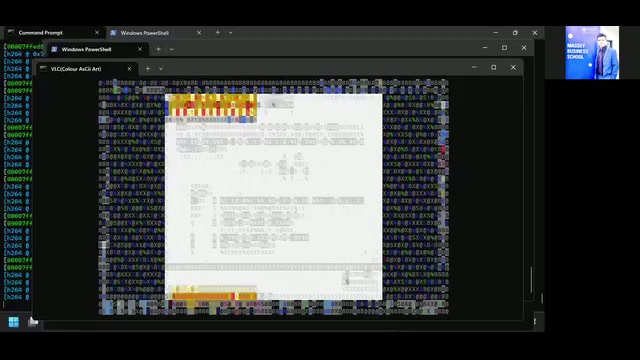The height and width of the screenshot is (360, 640).
Task: Close the middle PowerShell window
Action: click(x=524, y=48)
